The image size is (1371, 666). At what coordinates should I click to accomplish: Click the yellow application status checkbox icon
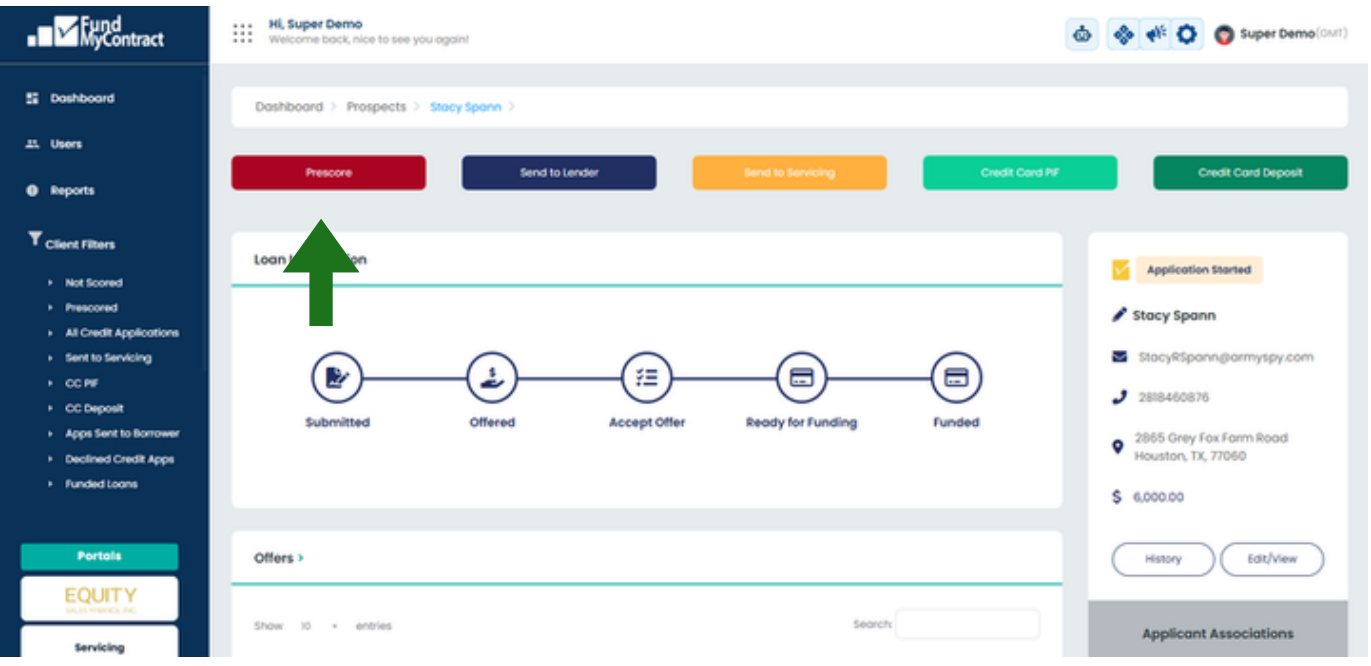tap(1121, 270)
